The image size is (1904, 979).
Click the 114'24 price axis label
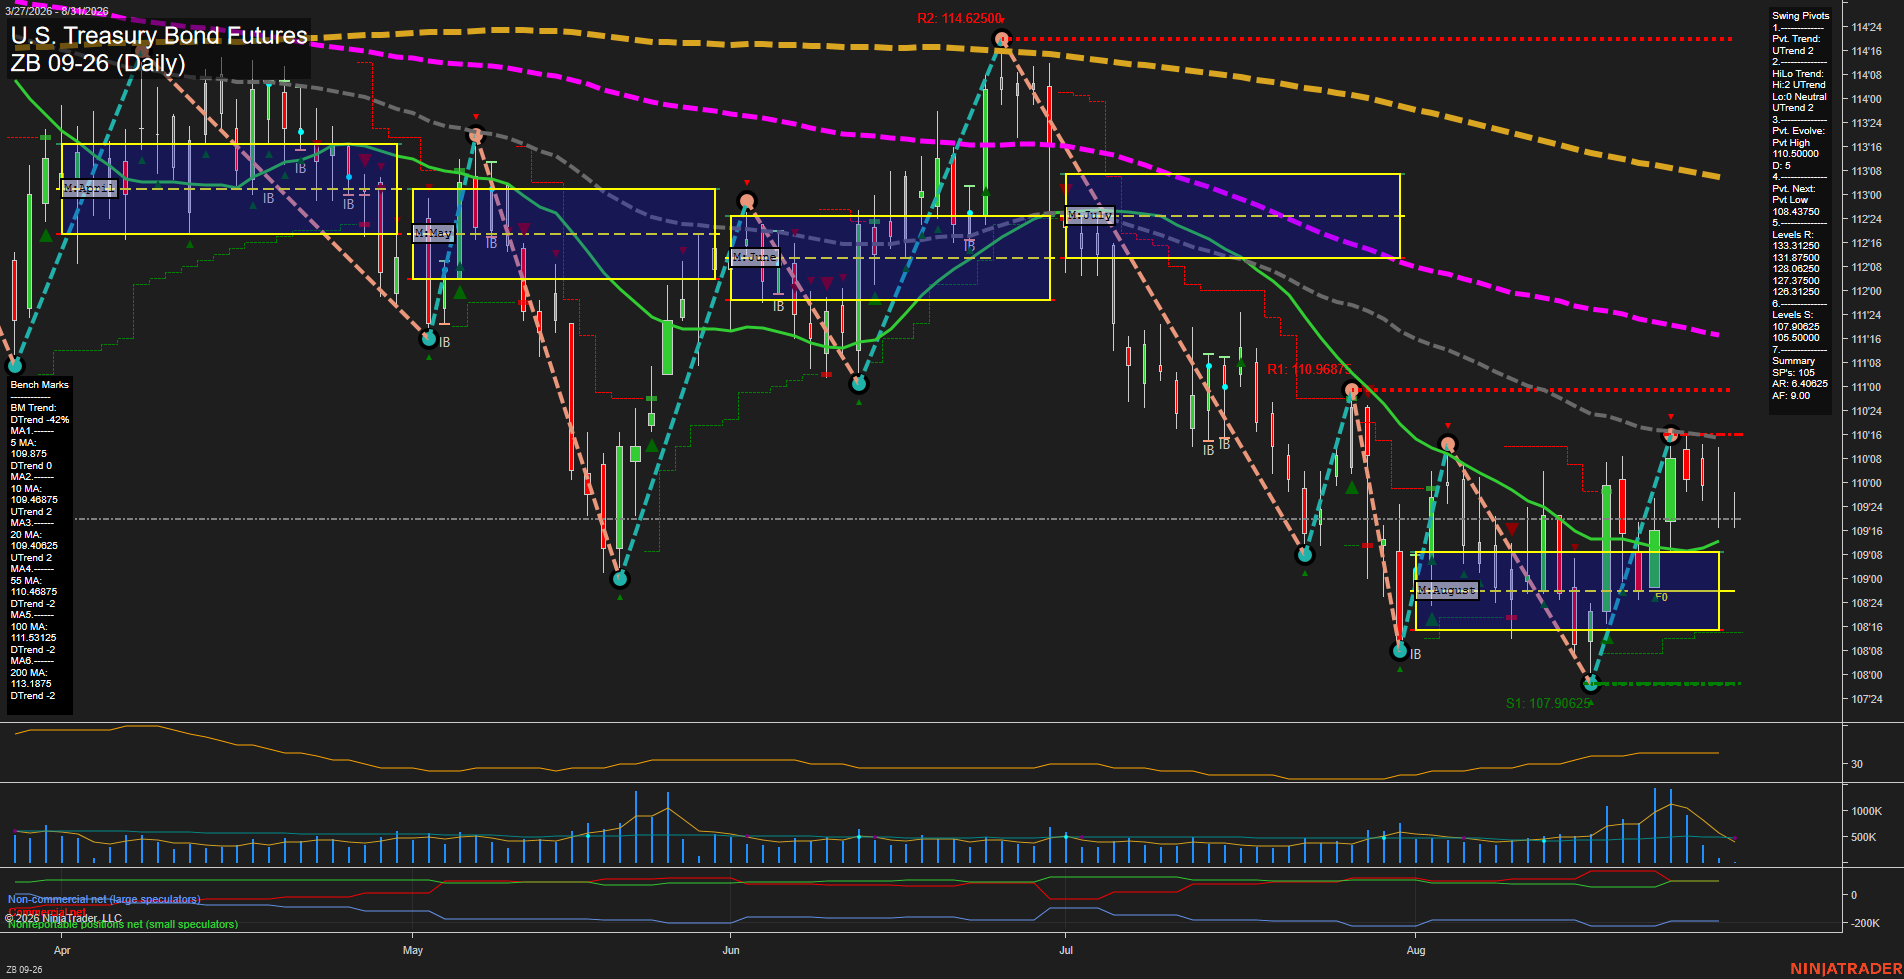(1866, 28)
